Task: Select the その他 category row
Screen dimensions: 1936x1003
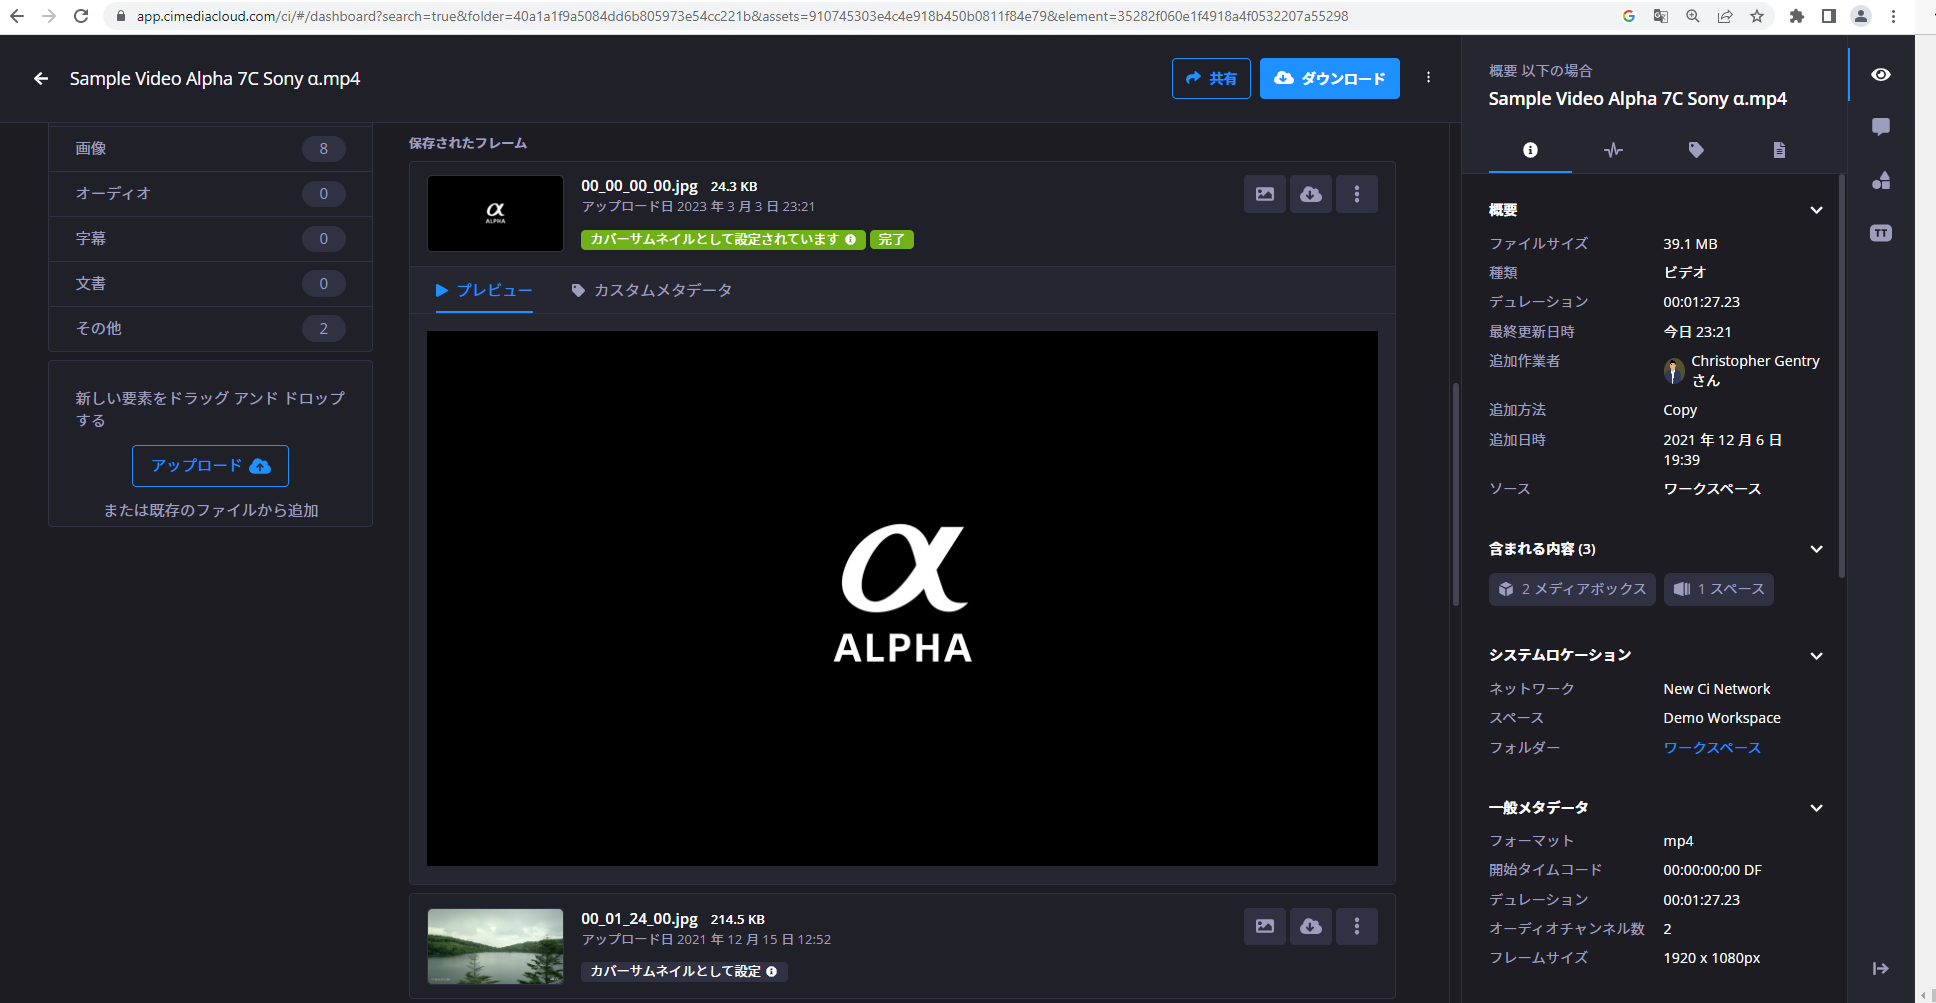Action: tap(210, 328)
